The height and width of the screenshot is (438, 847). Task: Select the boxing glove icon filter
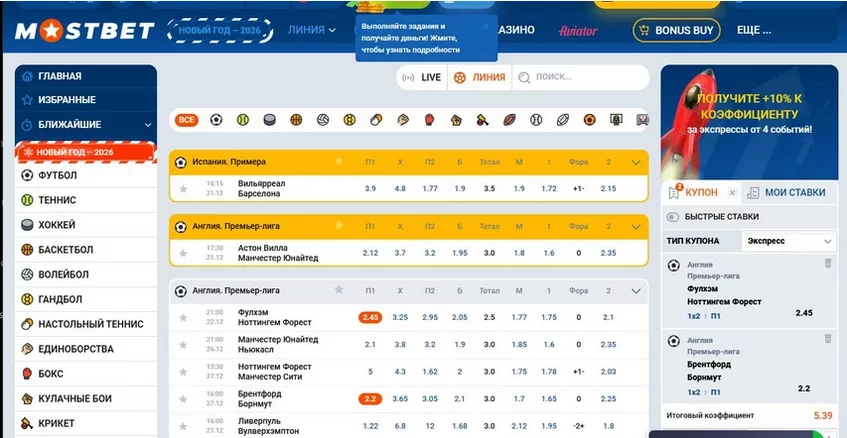[x=430, y=120]
